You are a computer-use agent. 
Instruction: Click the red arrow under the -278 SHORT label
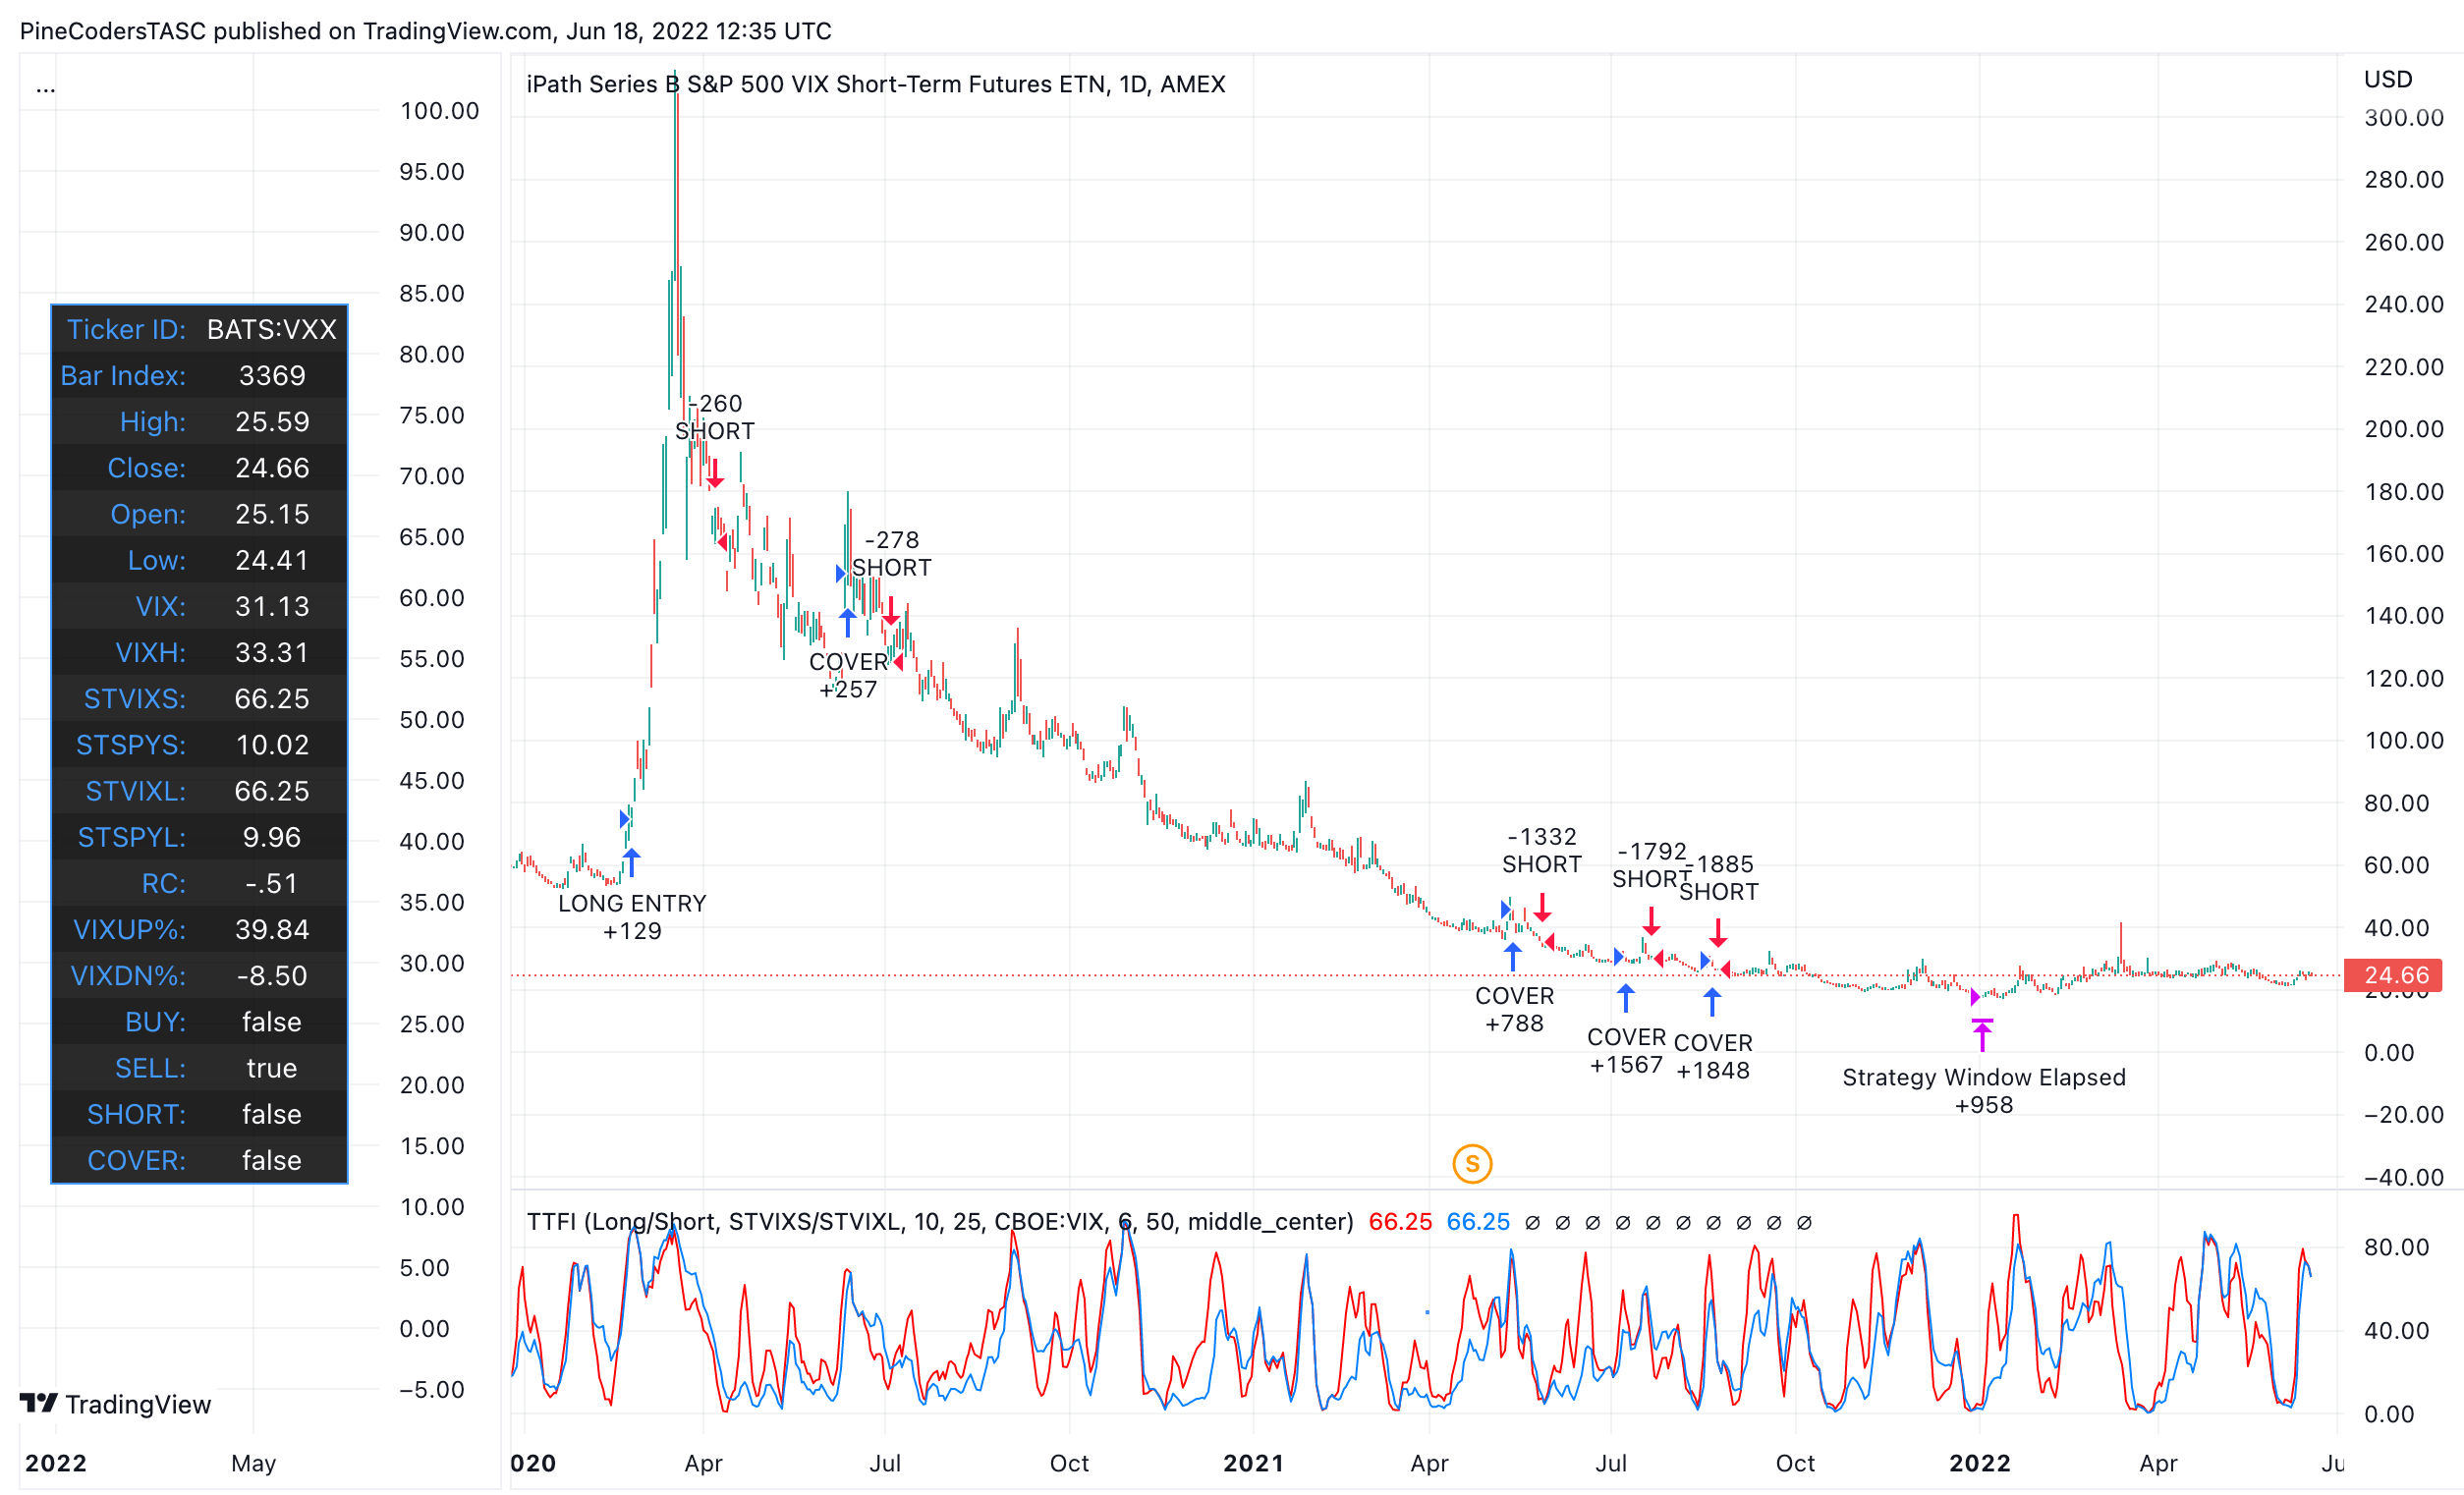pos(891,611)
